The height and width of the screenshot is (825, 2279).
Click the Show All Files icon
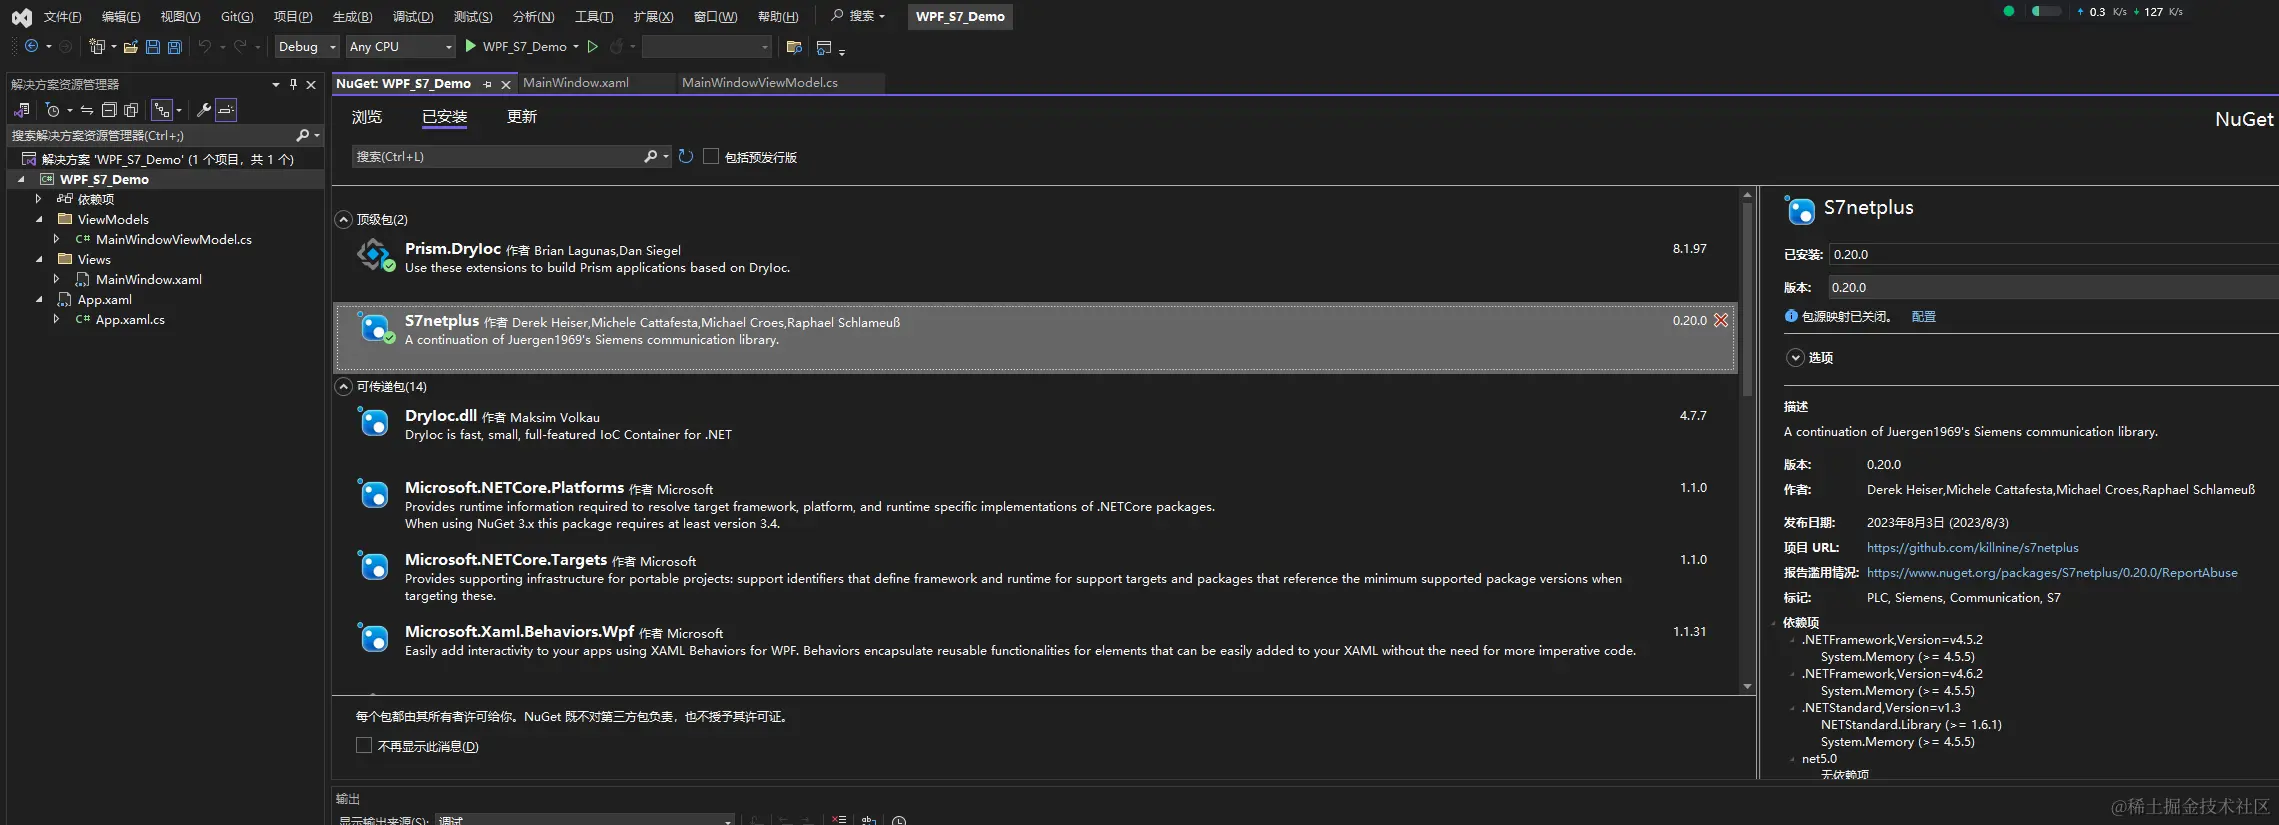pos(131,110)
